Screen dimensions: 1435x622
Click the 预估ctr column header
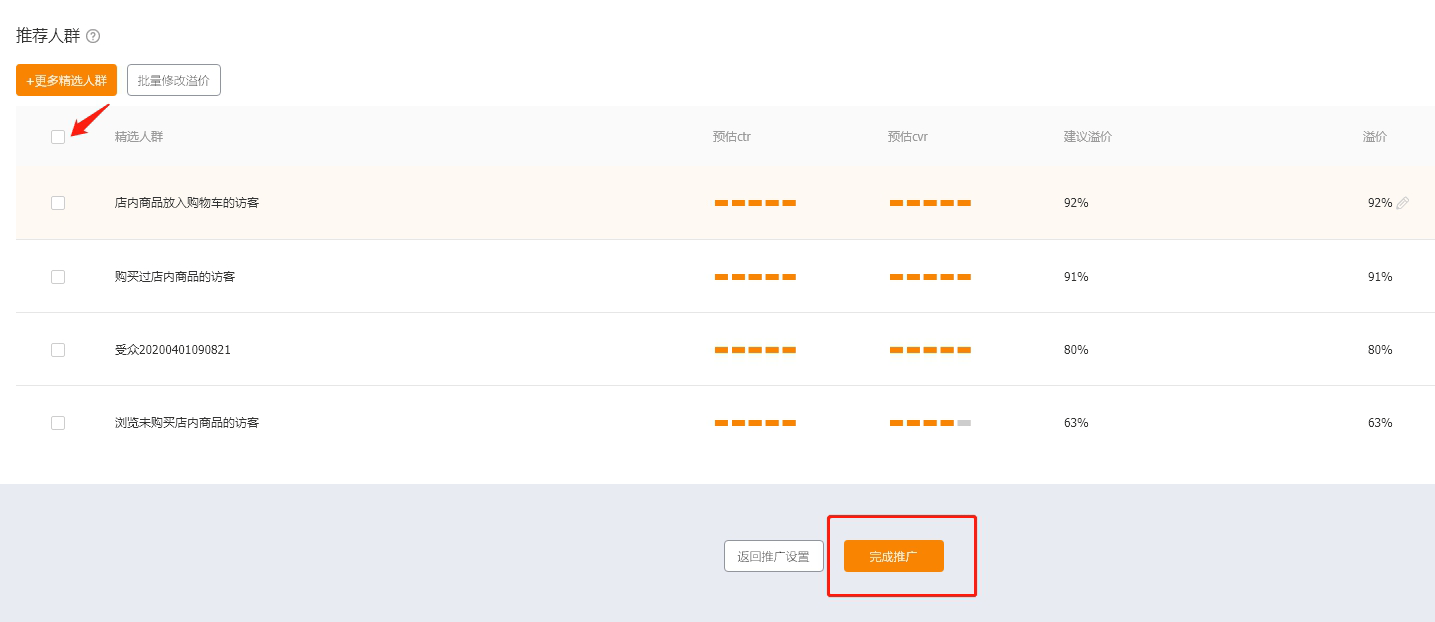click(x=731, y=137)
